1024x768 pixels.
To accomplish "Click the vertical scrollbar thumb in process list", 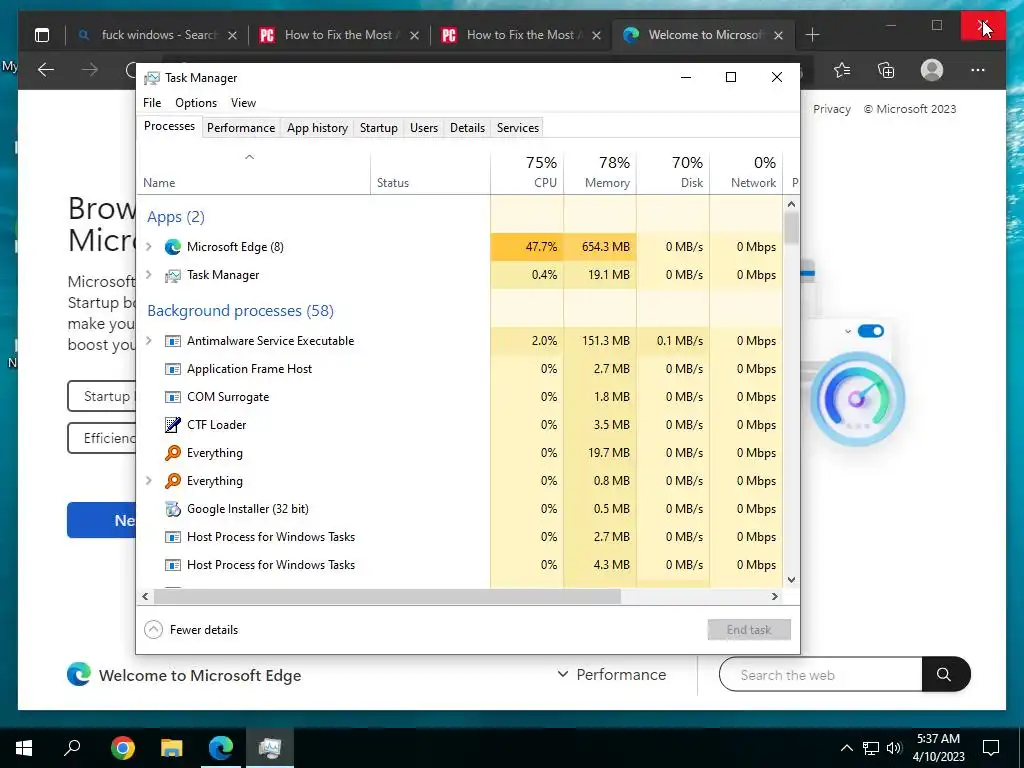I will coord(792,228).
